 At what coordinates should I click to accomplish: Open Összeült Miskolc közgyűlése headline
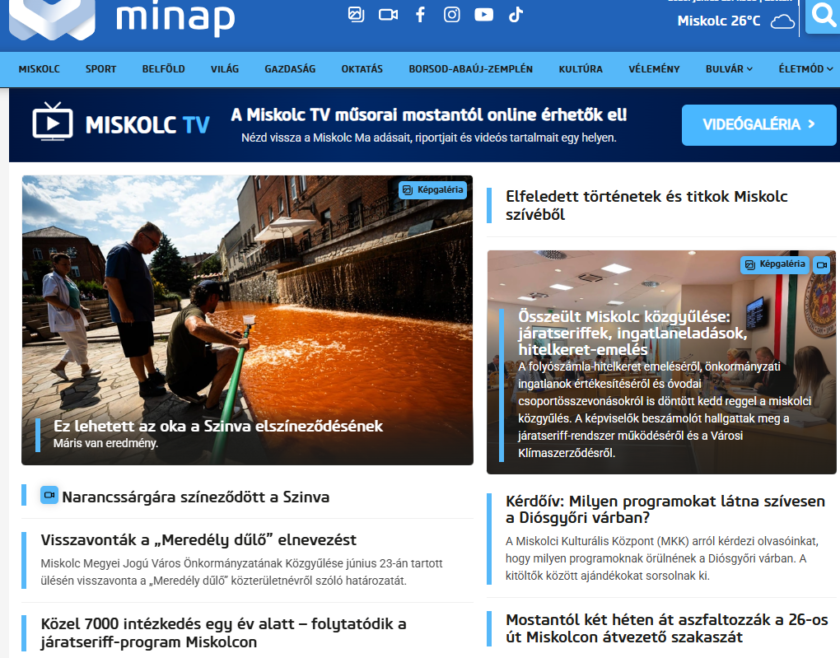pyautogui.click(x=632, y=333)
